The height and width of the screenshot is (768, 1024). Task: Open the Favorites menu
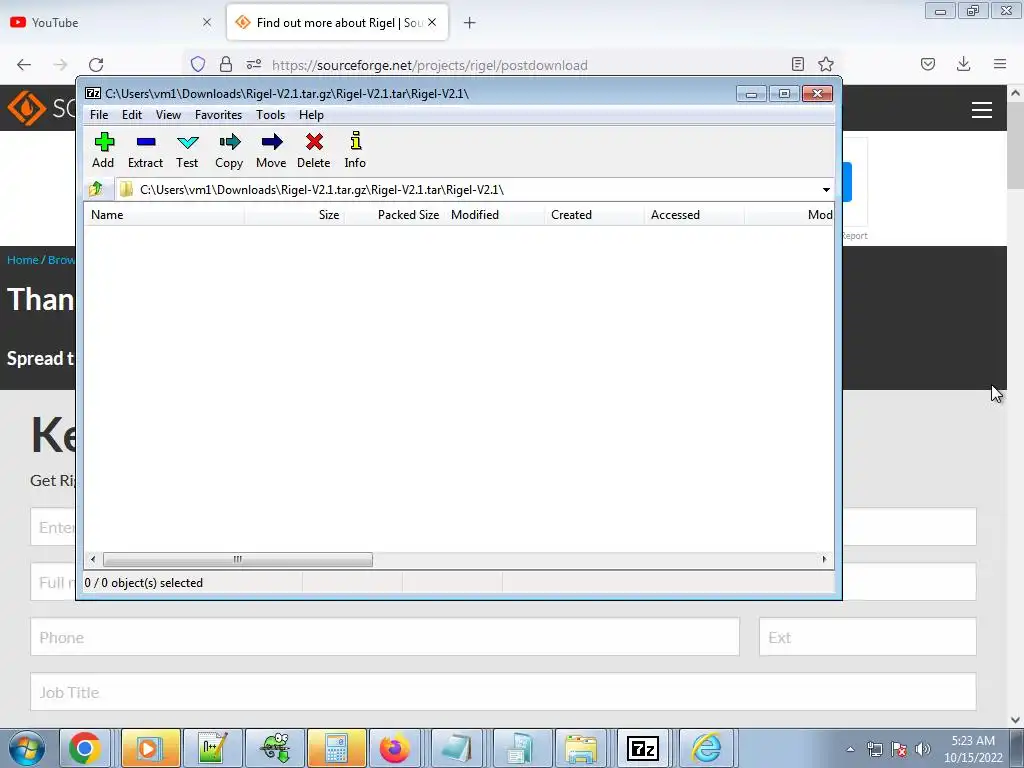(x=218, y=115)
